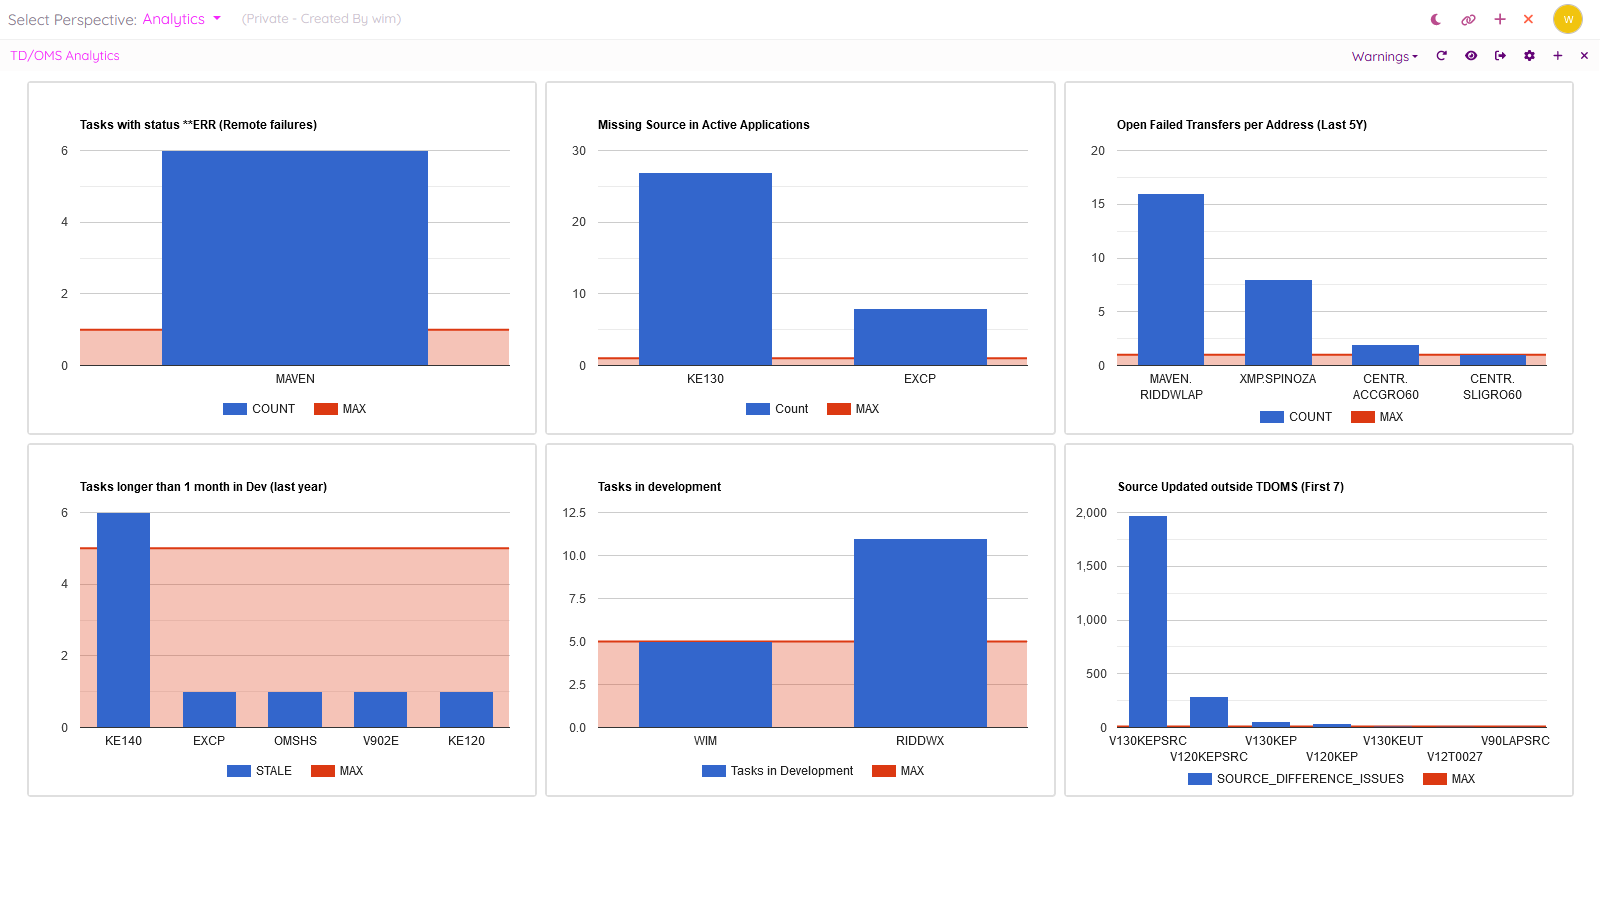This screenshot has width=1600, height=900.
Task: Click the V90LAPSRC axis label
Action: [x=1515, y=741]
